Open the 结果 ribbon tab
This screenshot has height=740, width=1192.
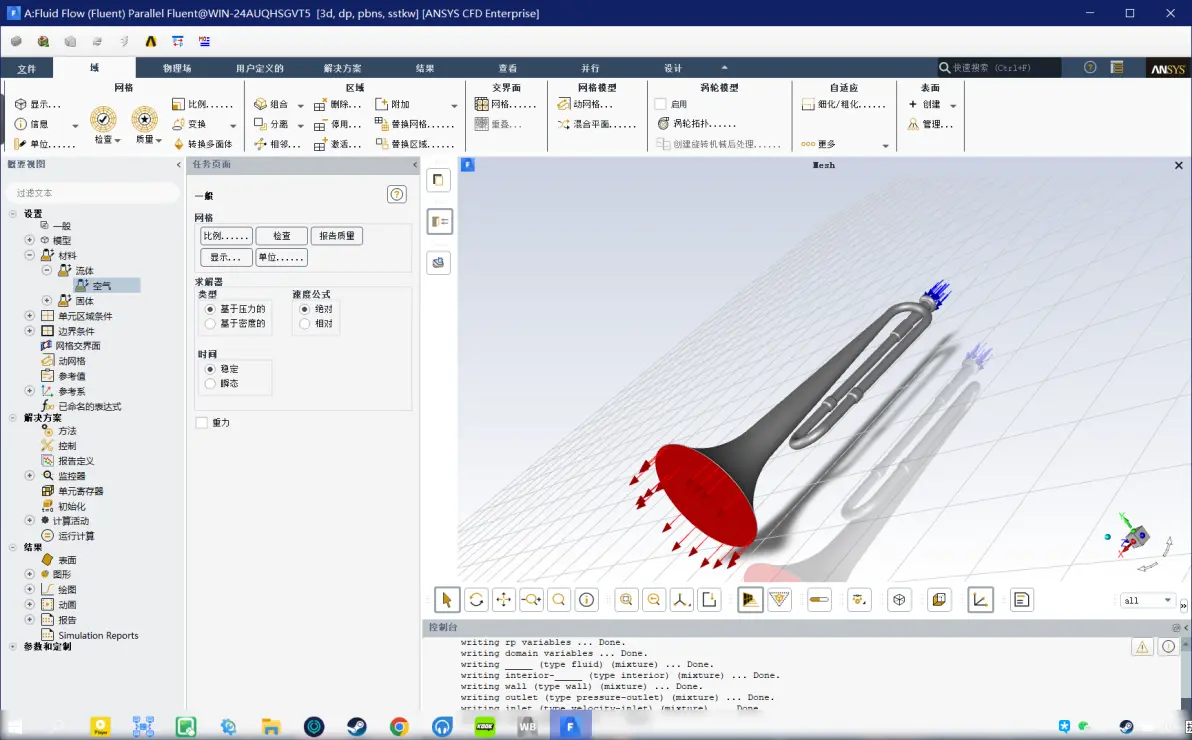point(425,69)
